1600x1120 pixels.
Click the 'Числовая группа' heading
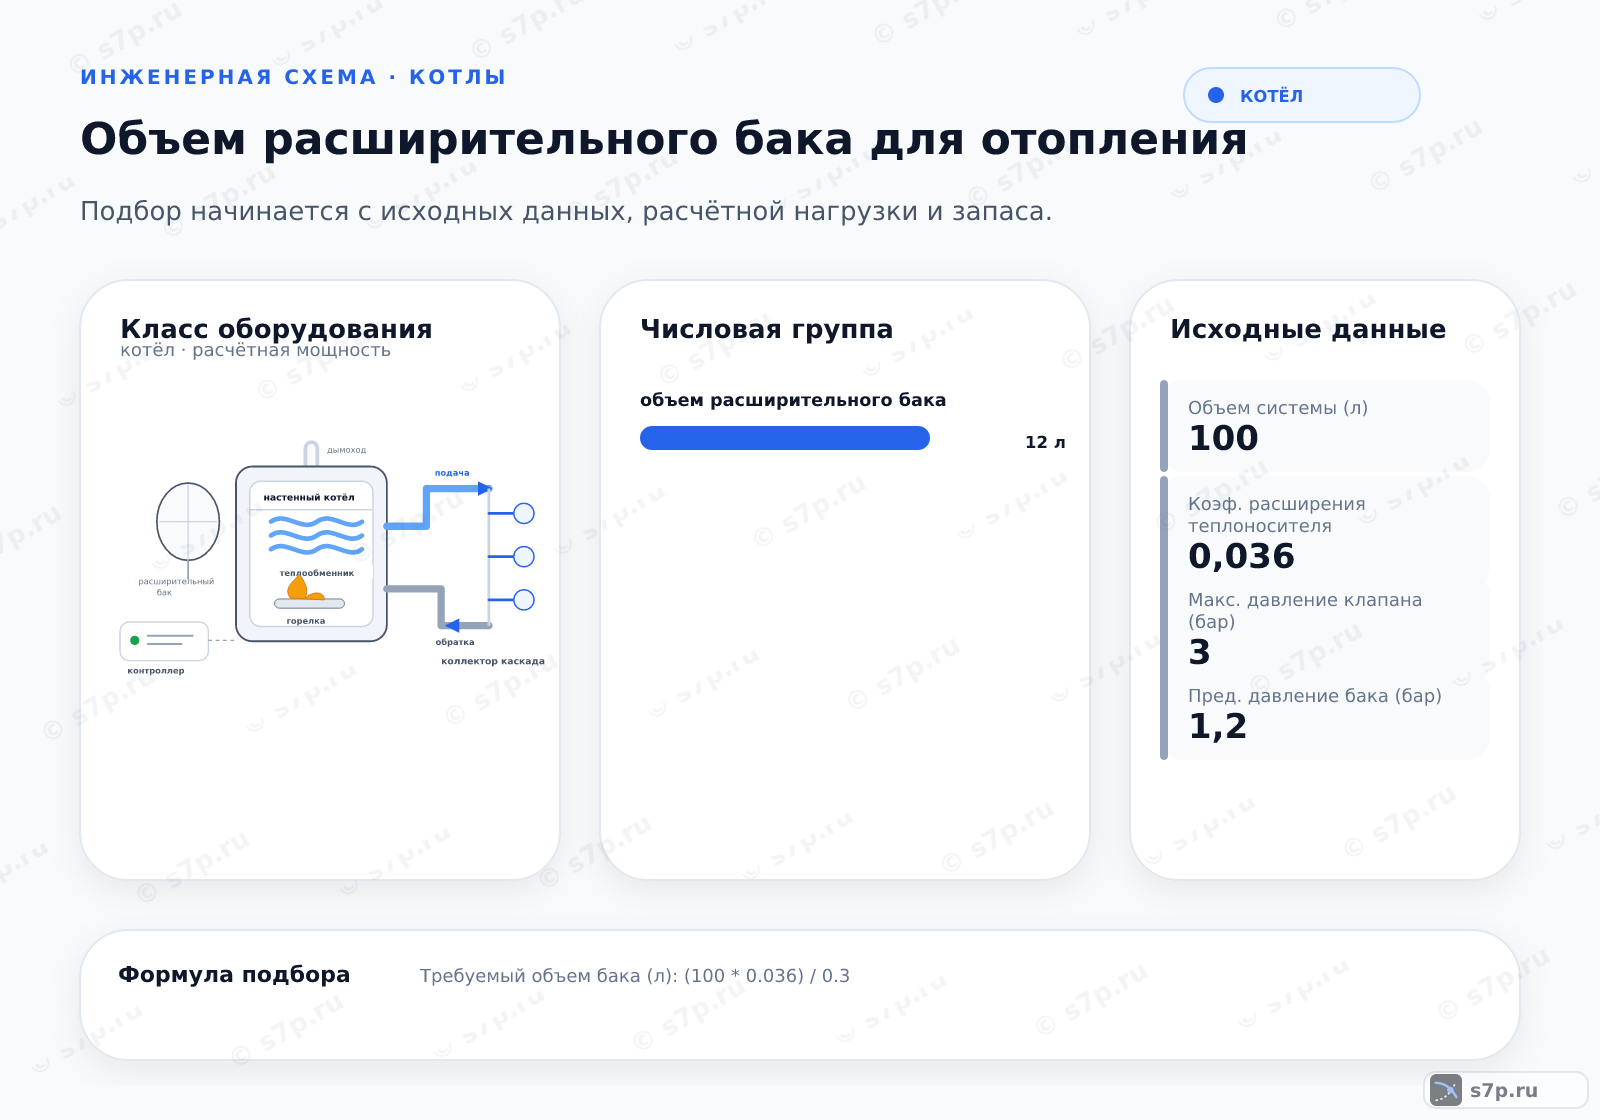(766, 329)
